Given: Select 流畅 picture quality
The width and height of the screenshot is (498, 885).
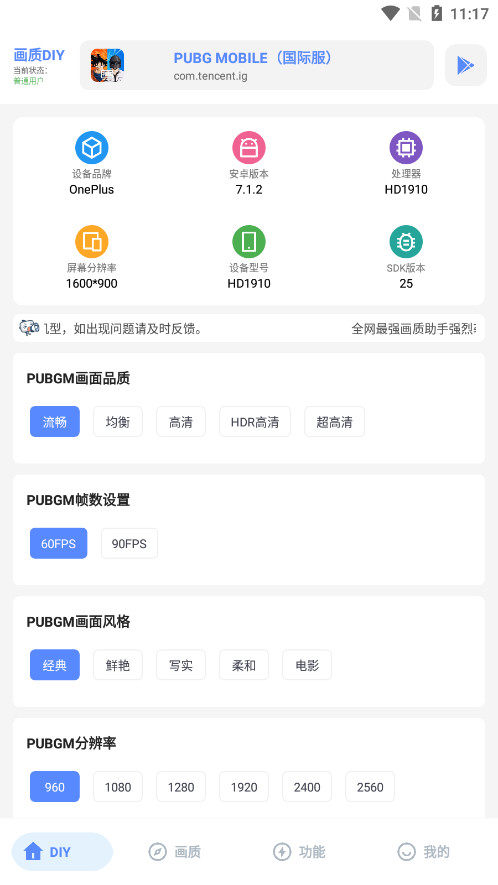Looking at the screenshot, I should click(x=55, y=422).
